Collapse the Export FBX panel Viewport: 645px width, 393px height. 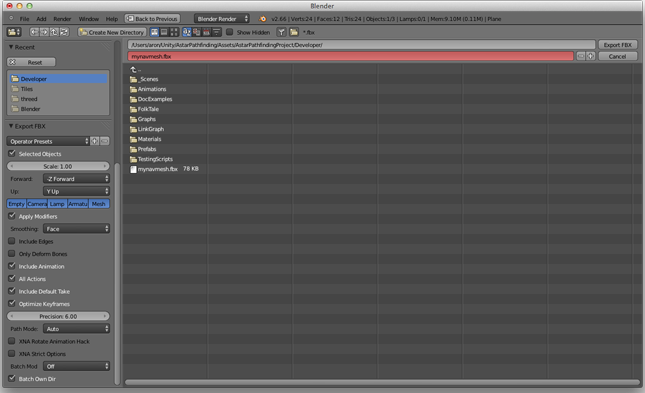point(11,126)
